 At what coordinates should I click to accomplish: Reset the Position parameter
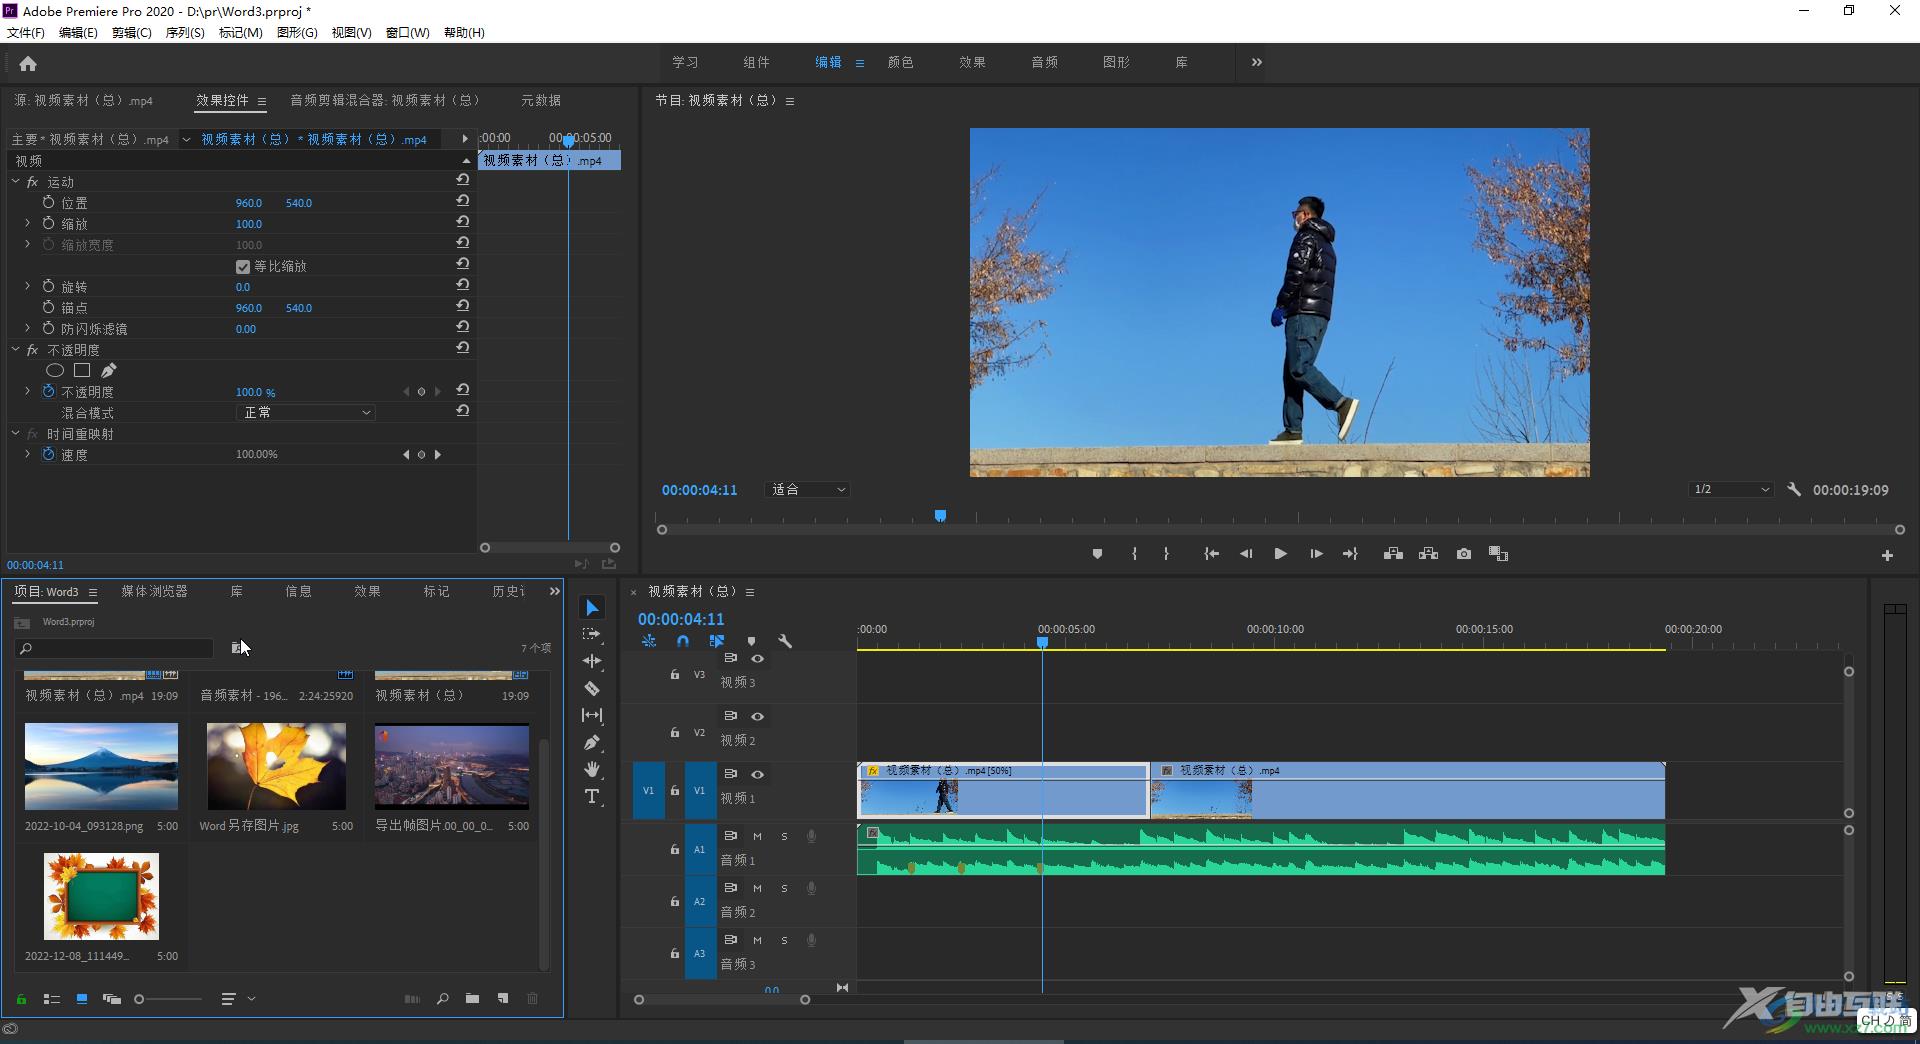pyautogui.click(x=463, y=201)
